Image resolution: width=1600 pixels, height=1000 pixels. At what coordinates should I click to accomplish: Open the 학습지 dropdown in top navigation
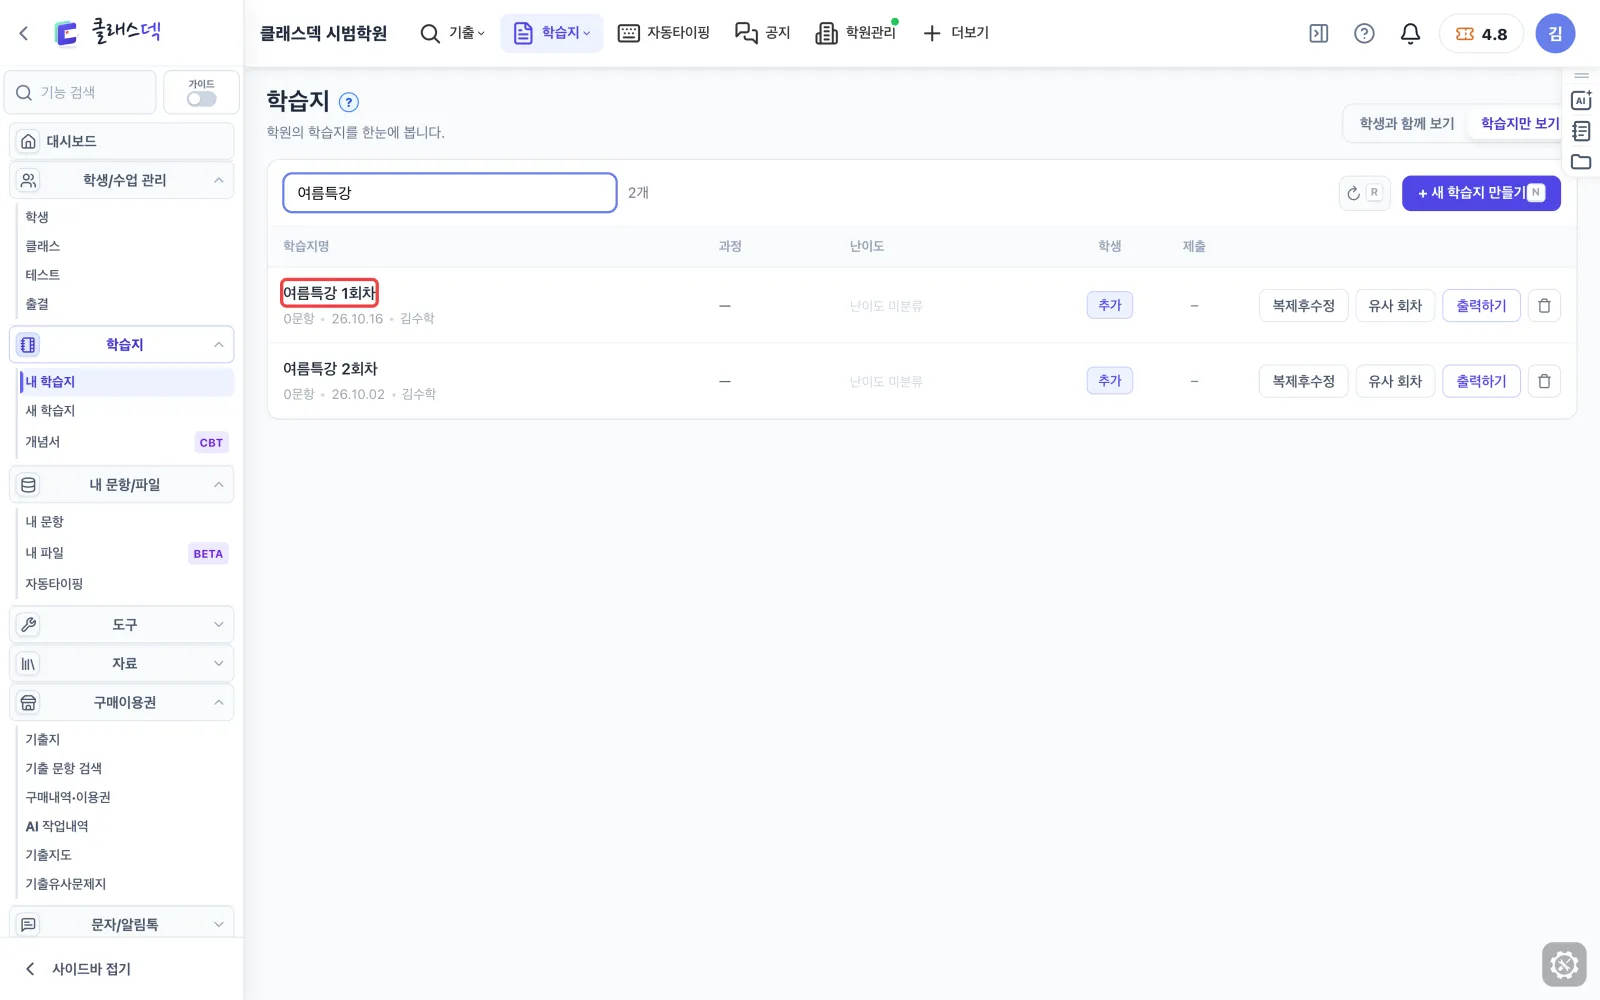[551, 33]
